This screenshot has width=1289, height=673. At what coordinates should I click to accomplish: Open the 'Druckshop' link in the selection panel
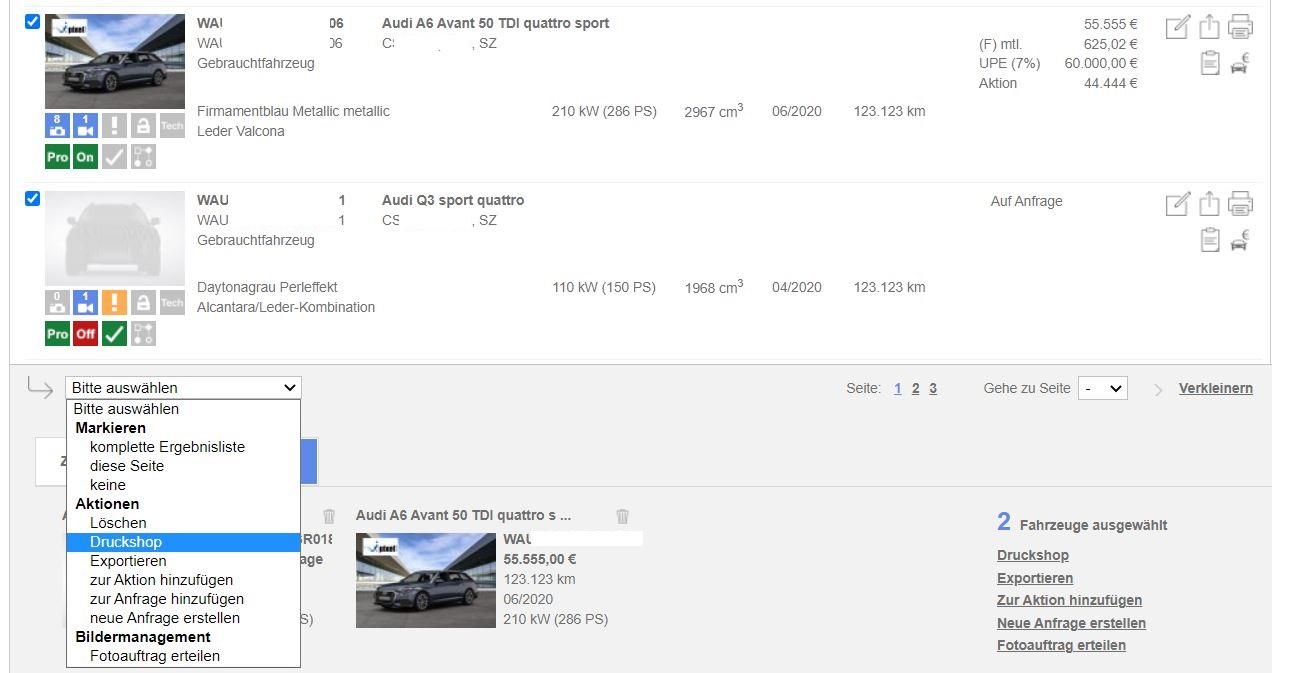(1033, 556)
